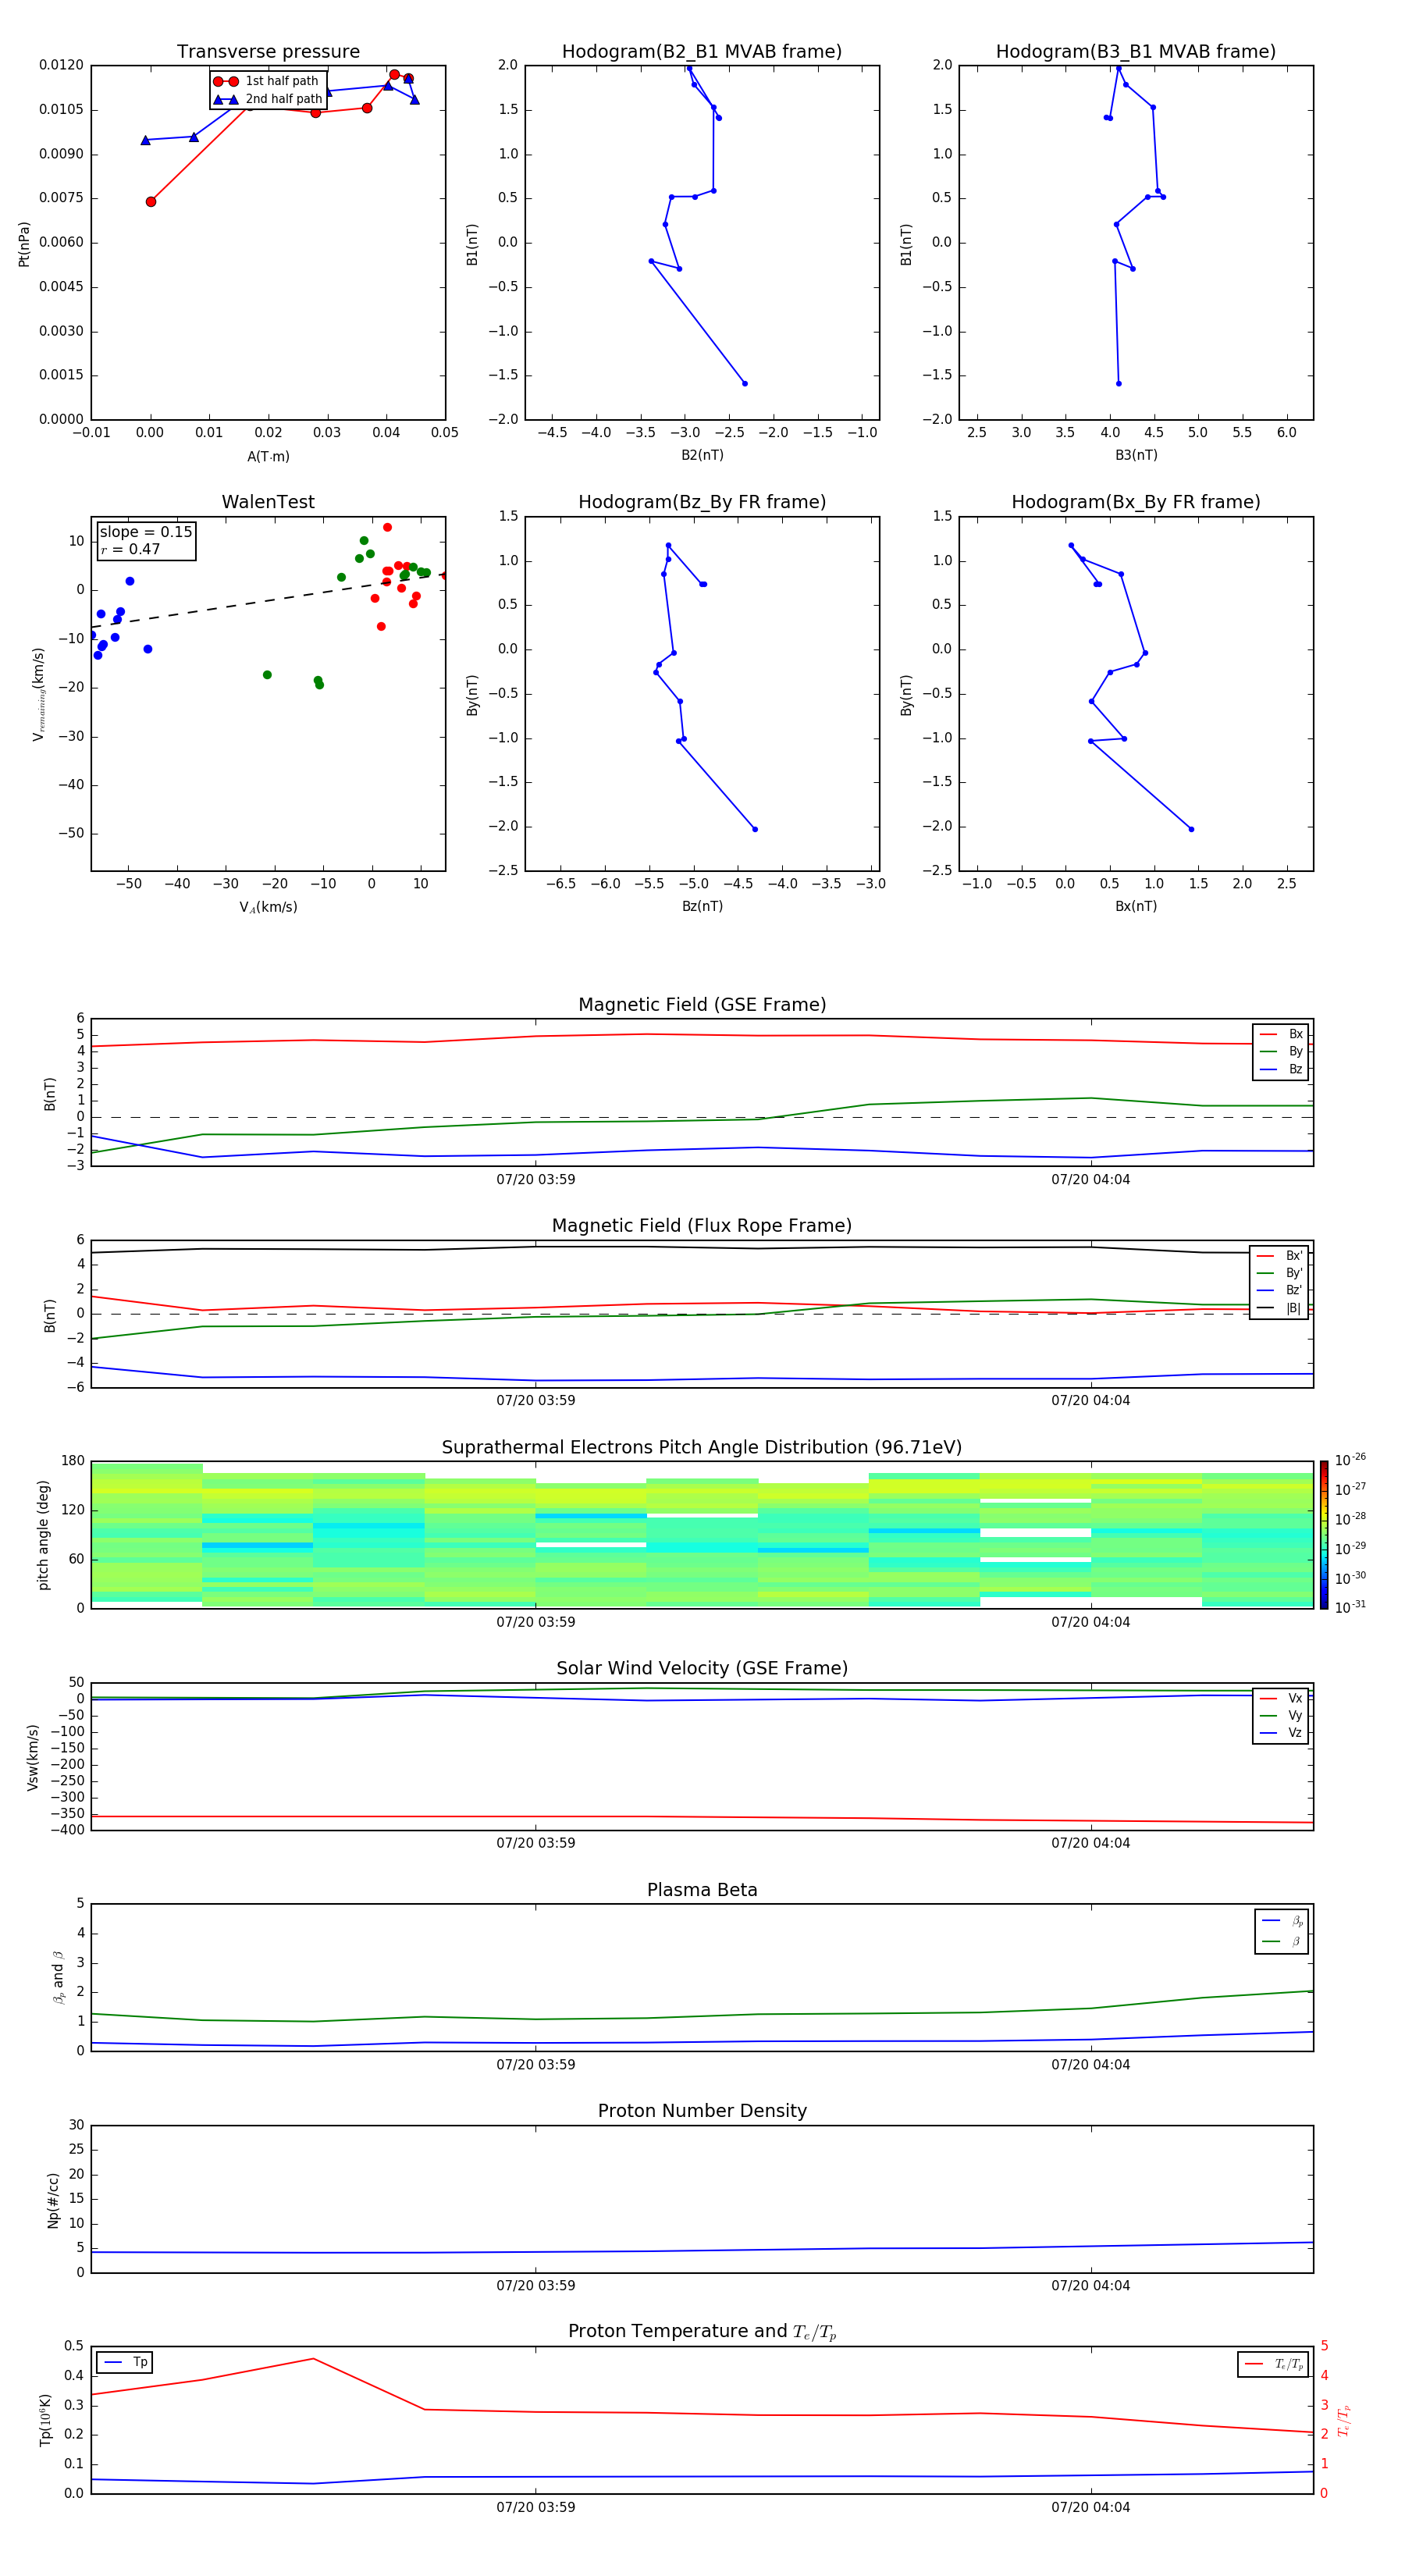Click the 'Hodogram(Bz_By FR frame)' title
The width and height of the screenshot is (1405, 2576).
coord(702,502)
